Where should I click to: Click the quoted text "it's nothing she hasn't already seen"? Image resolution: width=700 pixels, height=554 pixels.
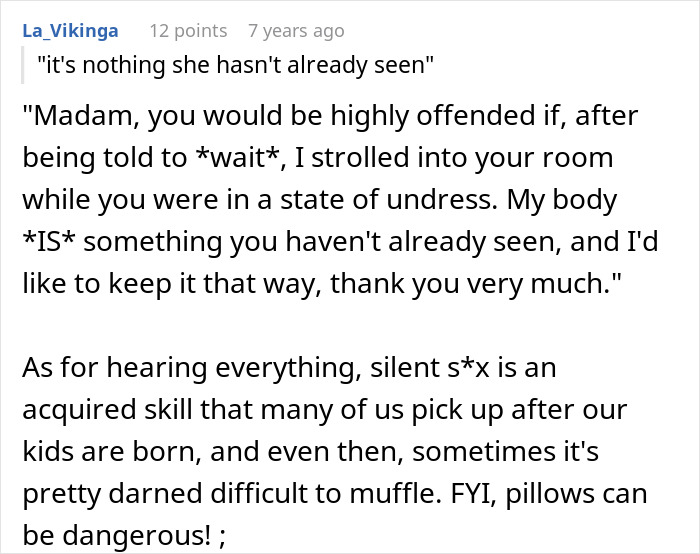[x=235, y=65]
